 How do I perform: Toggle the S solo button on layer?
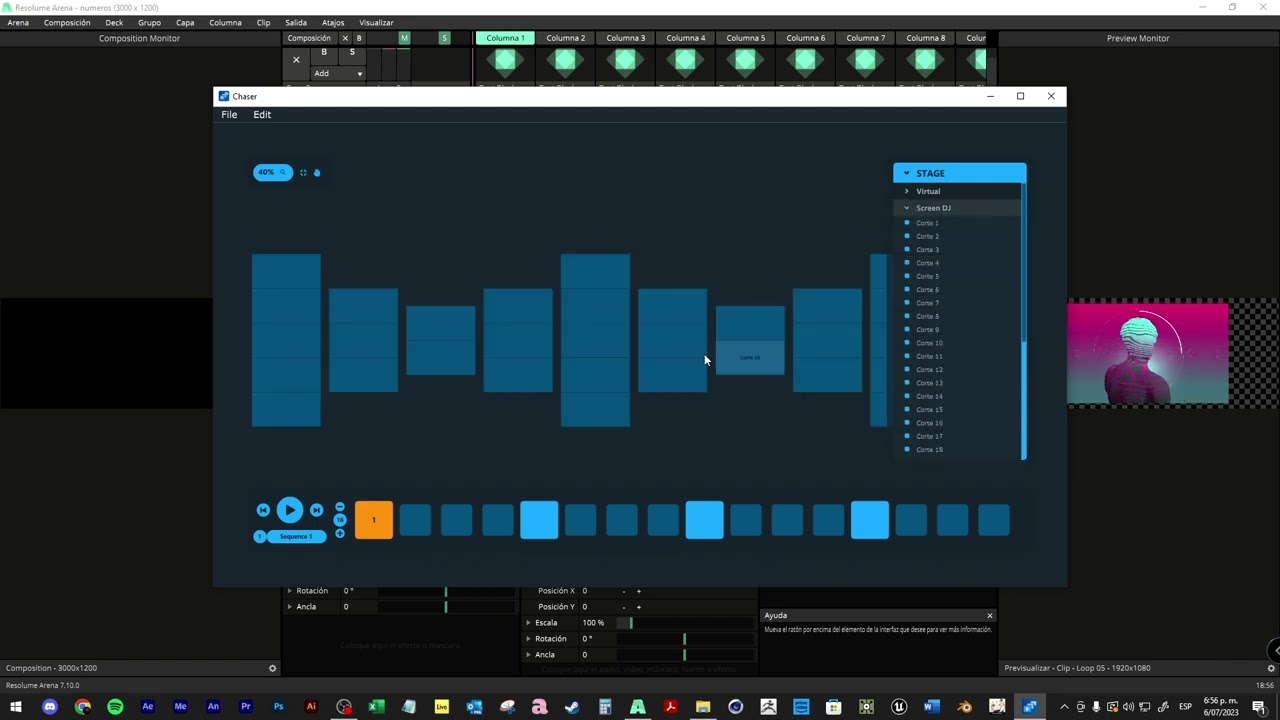click(352, 52)
